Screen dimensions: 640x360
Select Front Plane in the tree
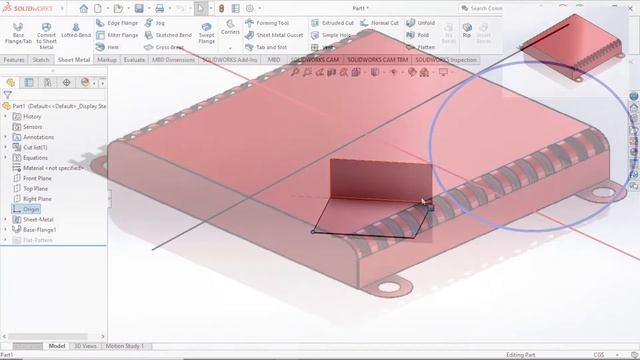point(32,178)
